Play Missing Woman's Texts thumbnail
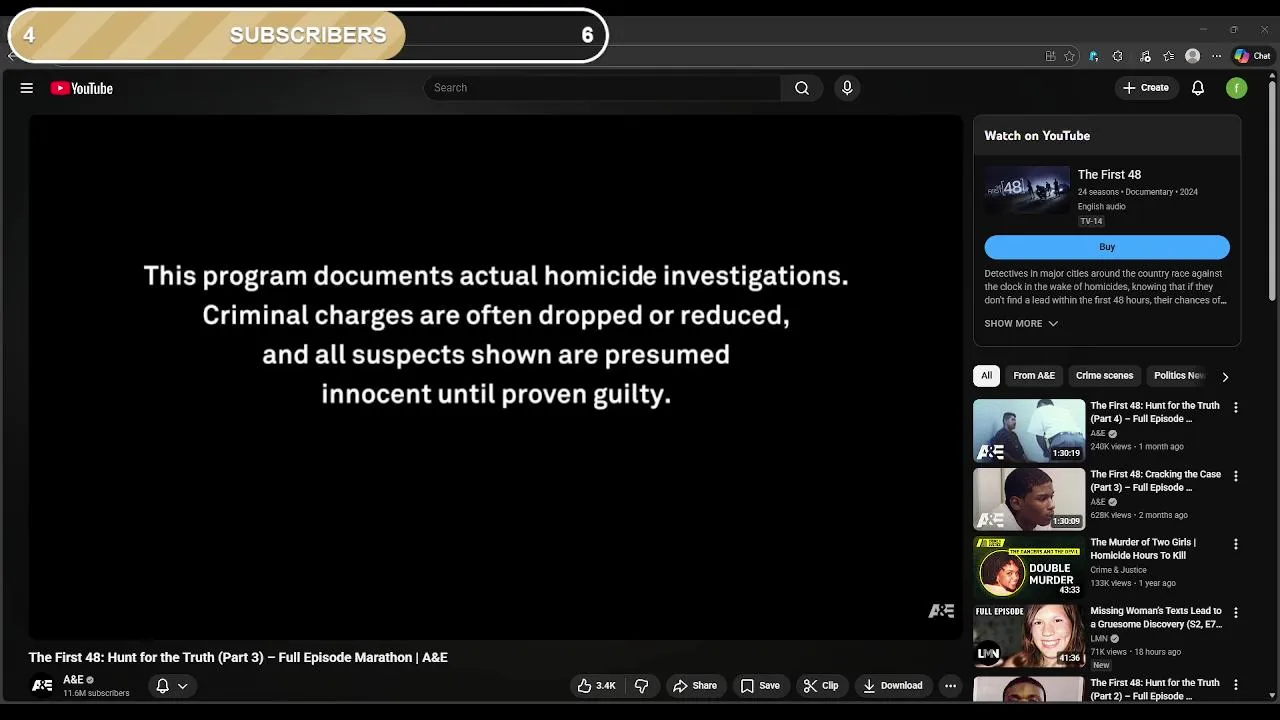1280x720 pixels. (x=1029, y=635)
